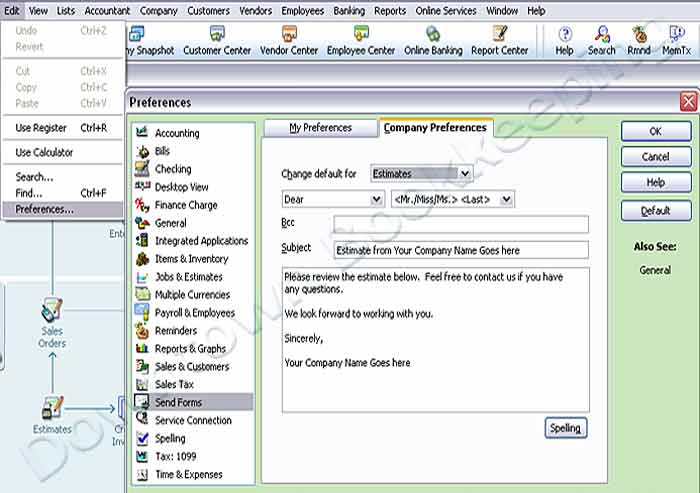Choose Preferences... in the Edit menu

click(x=62, y=209)
